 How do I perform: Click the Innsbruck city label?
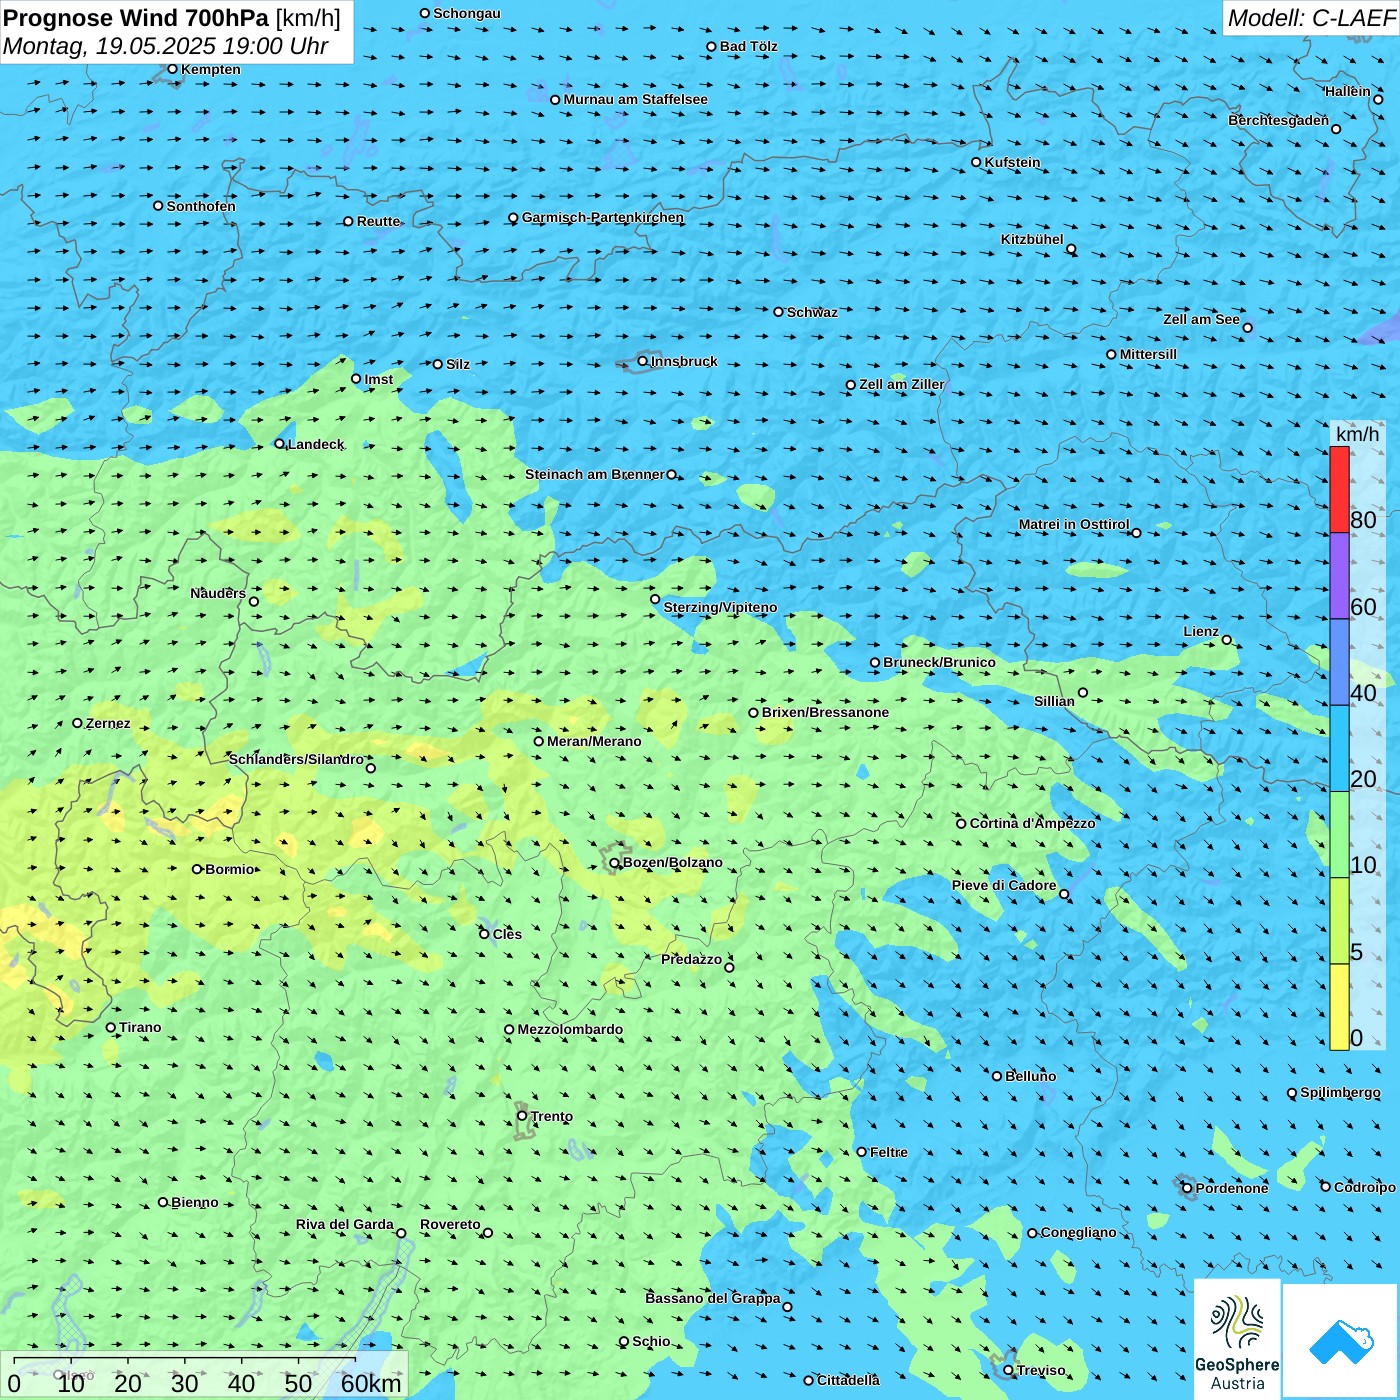tap(684, 361)
